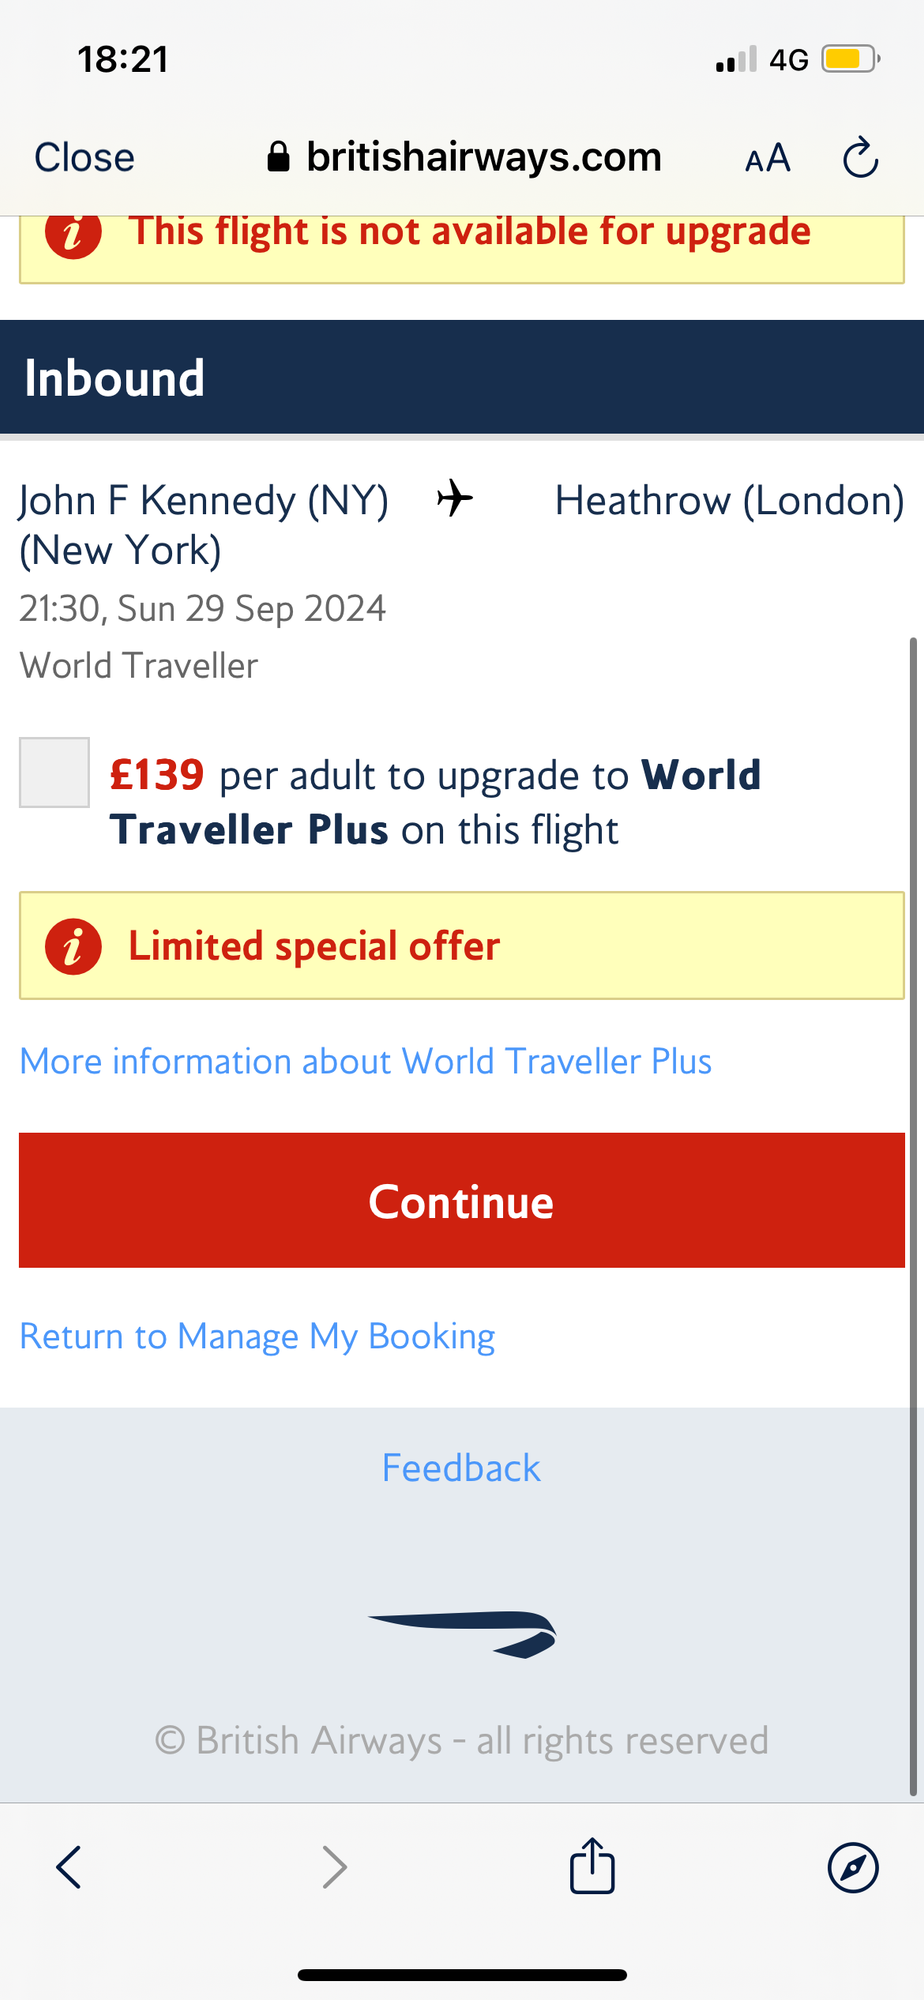
Task: Tap the browser forward arrow
Action: pyautogui.click(x=334, y=1867)
